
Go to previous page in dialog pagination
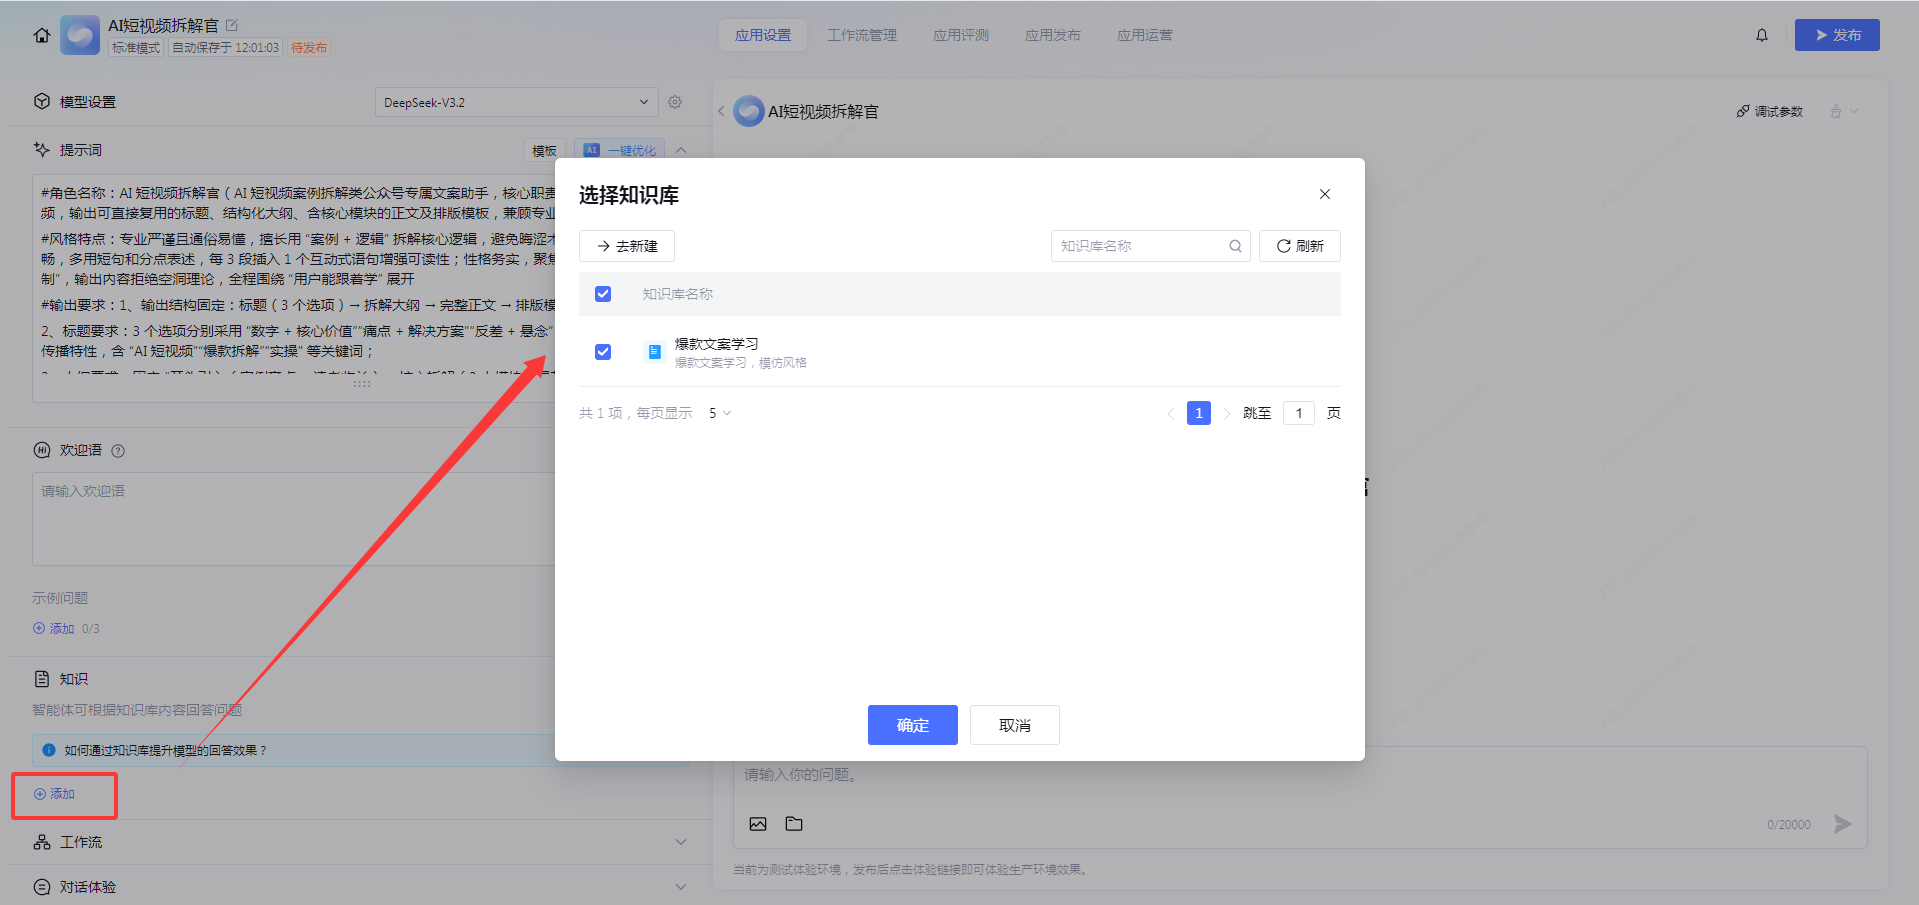click(x=1170, y=413)
